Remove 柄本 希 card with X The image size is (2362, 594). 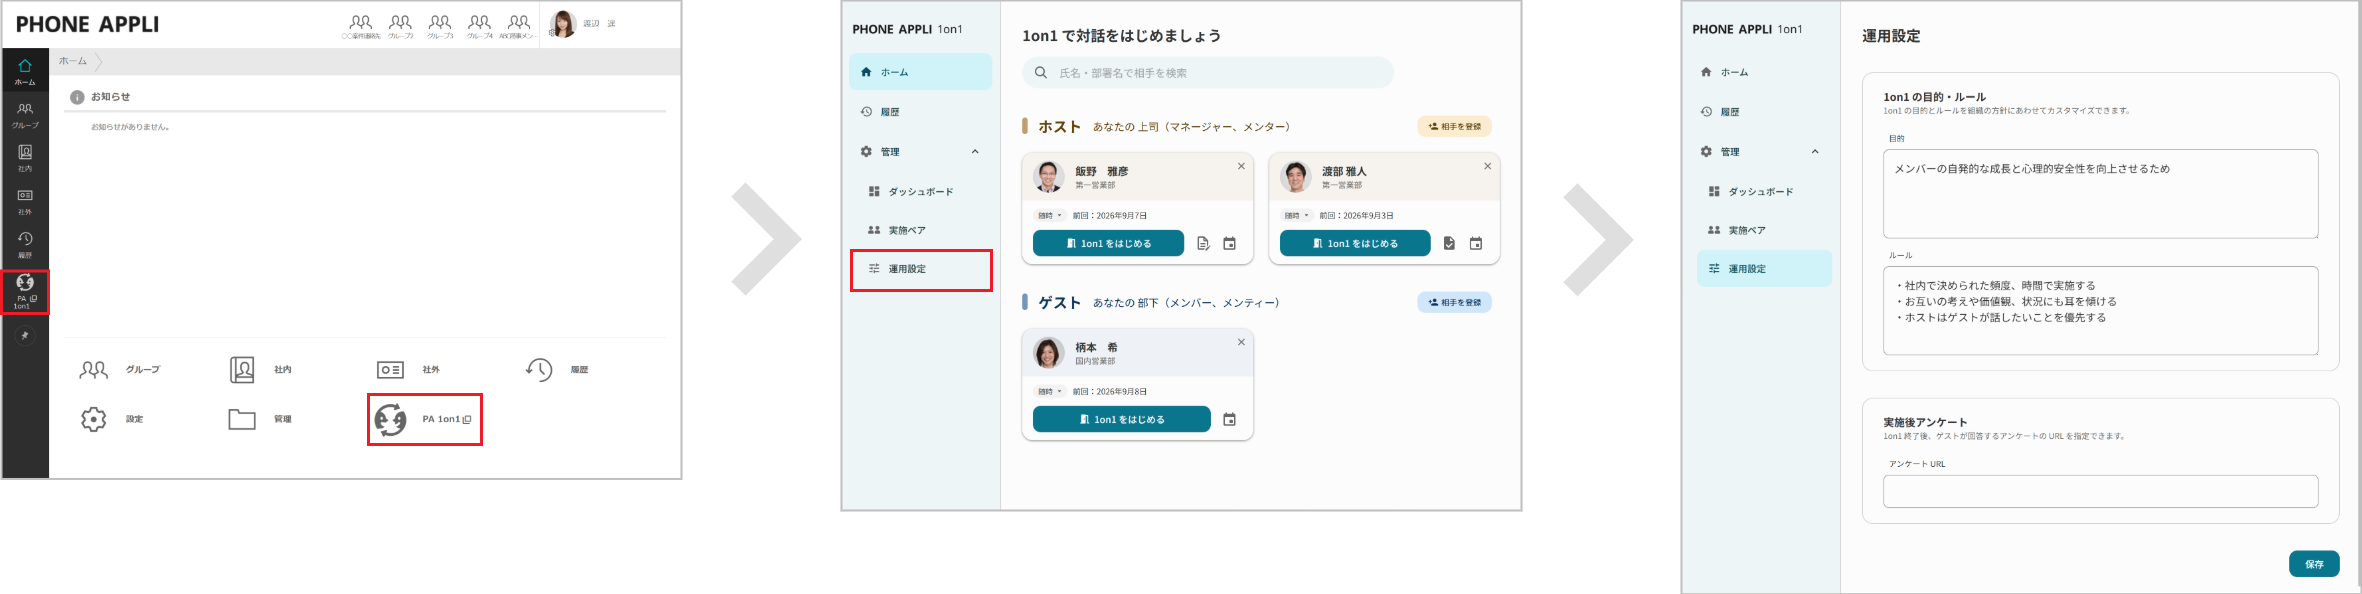click(1241, 342)
